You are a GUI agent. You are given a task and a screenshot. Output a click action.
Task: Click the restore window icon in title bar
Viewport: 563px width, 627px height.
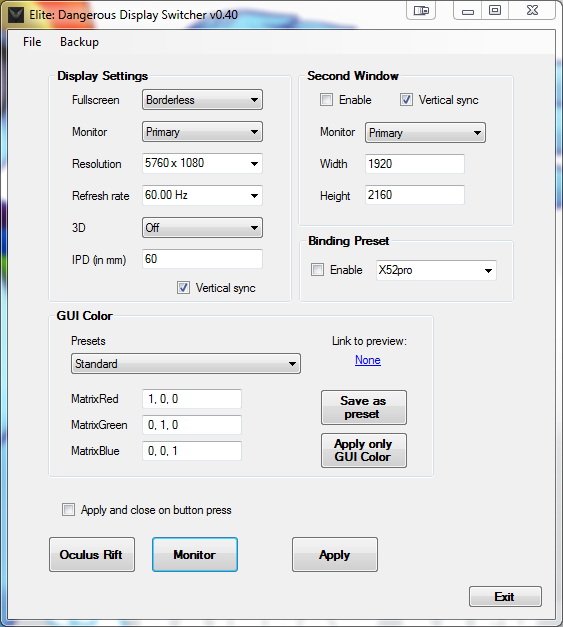coord(495,10)
